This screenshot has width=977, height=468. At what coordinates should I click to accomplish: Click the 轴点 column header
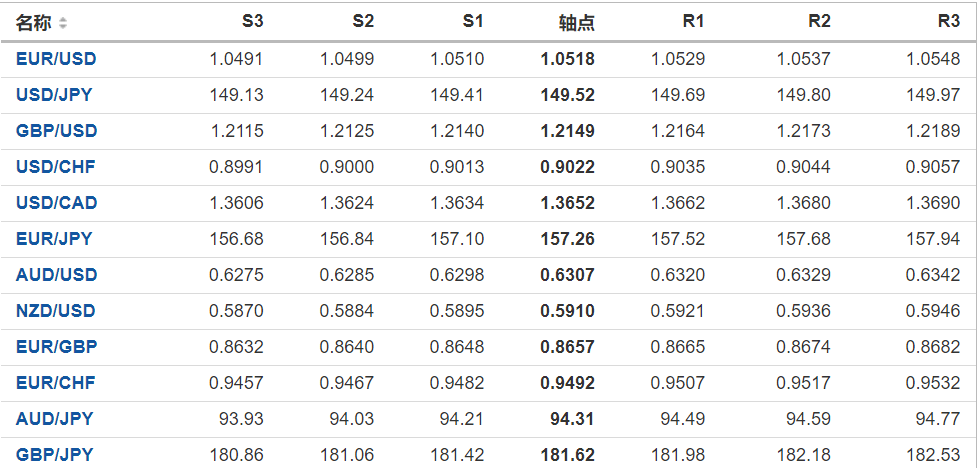[x=577, y=22]
